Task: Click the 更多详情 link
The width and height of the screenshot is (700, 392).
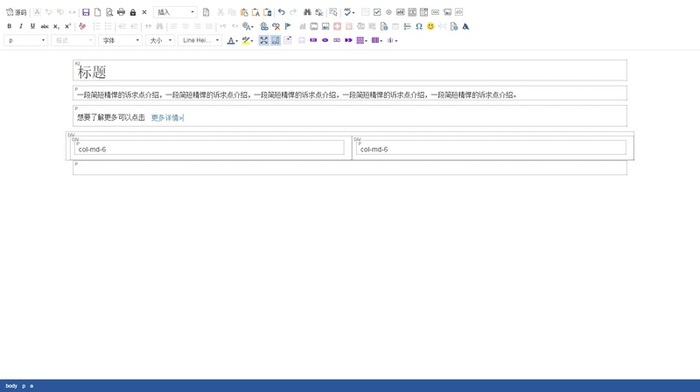Action: click(167, 117)
